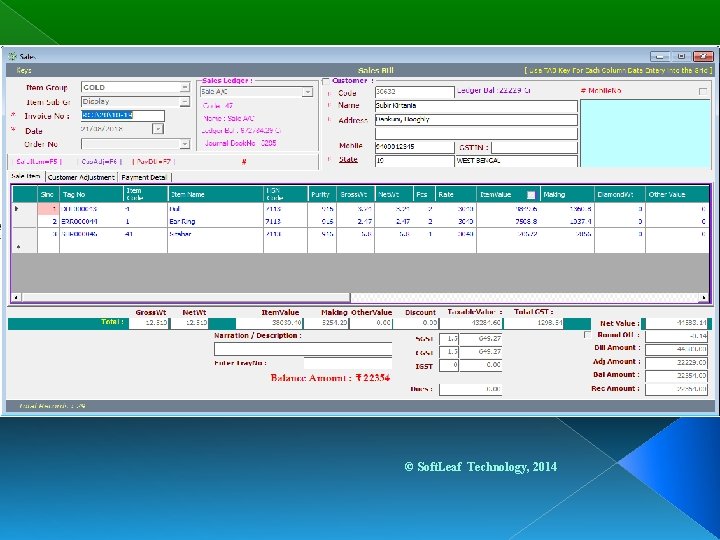Click the Sales window app icon
Image resolution: width=720 pixels, height=540 pixels.
click(x=13, y=56)
